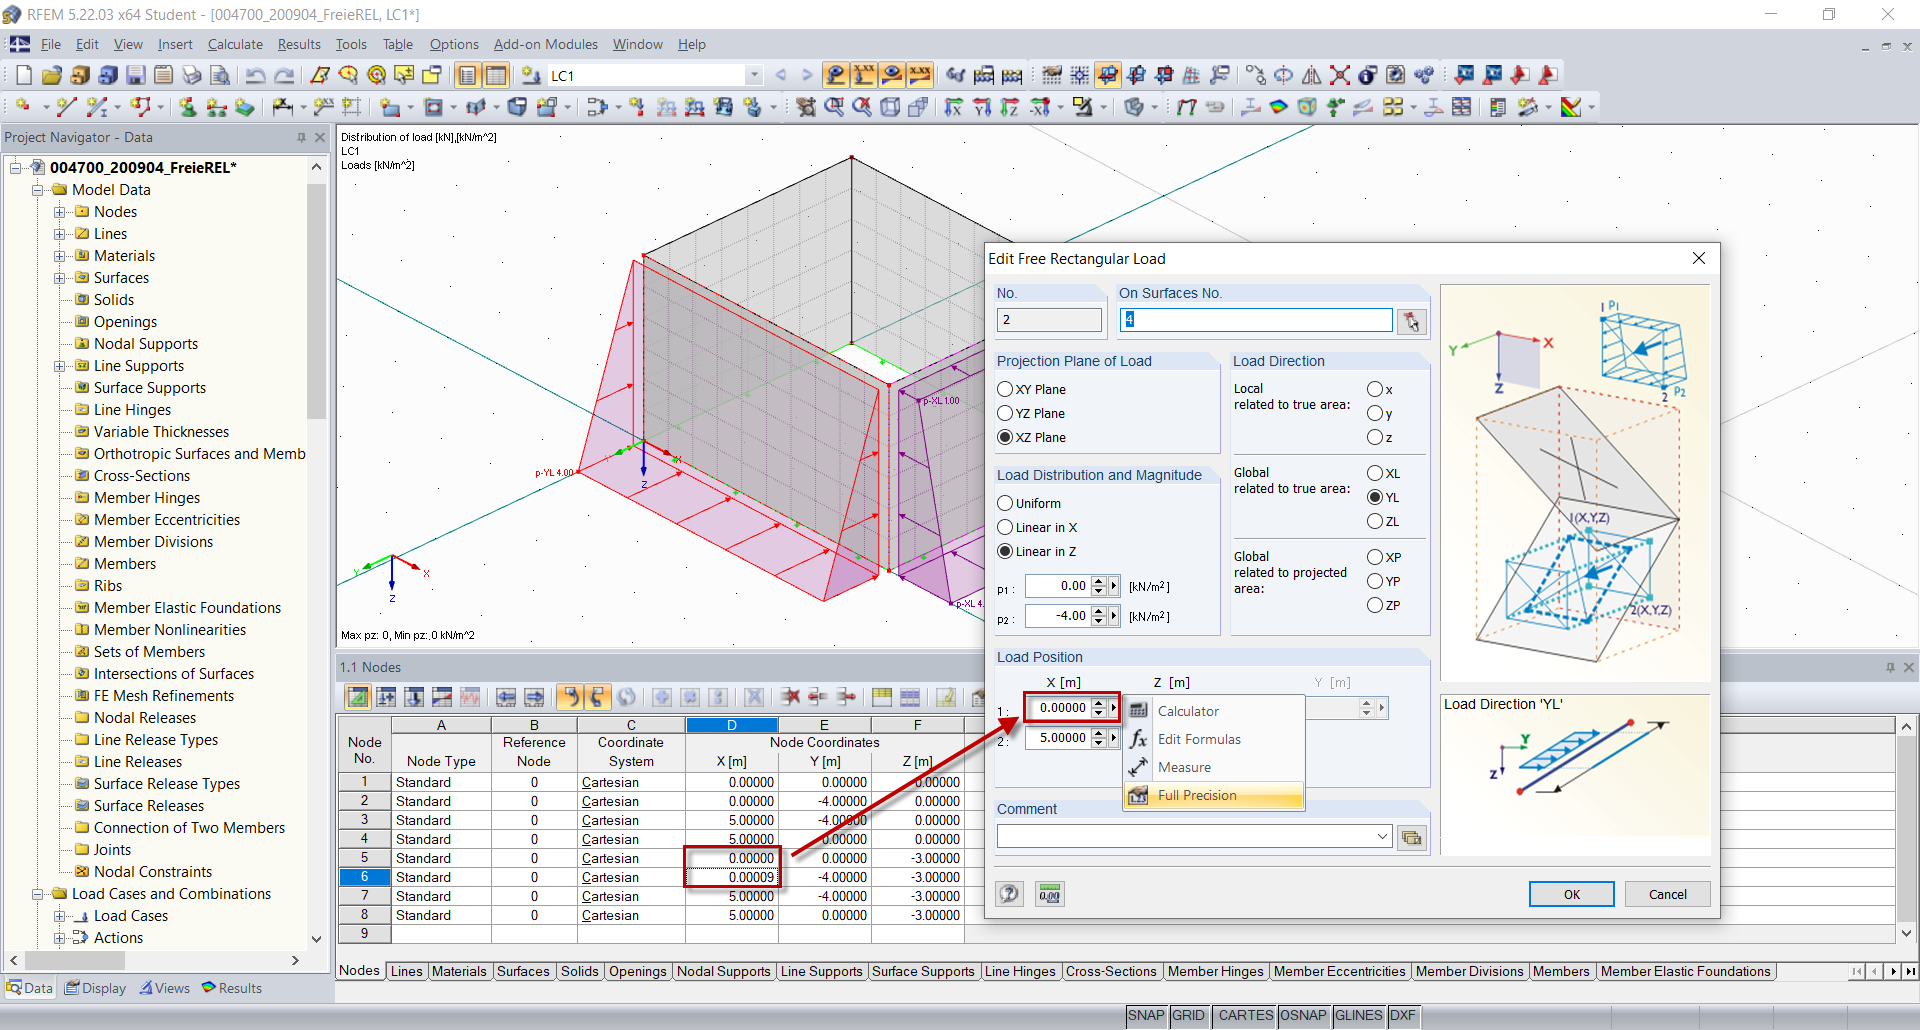Viewport: 1920px width, 1030px height.
Task: Undo the last action via the toolbar arrow
Action: pyautogui.click(x=256, y=75)
